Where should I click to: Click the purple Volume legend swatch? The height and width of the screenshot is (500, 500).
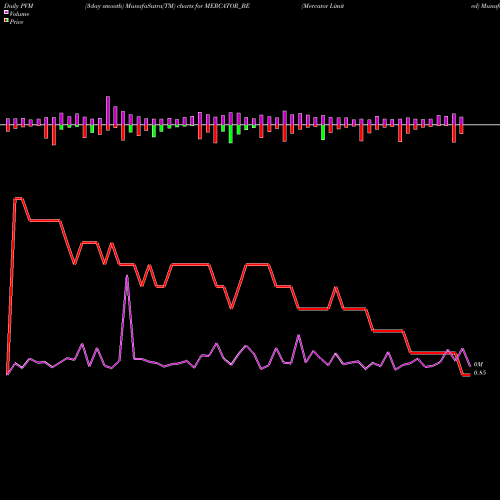coord(6,12)
